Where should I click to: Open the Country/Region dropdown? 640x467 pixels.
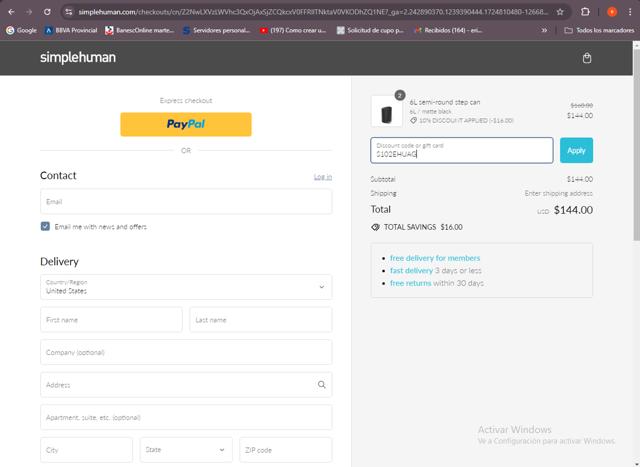click(186, 287)
